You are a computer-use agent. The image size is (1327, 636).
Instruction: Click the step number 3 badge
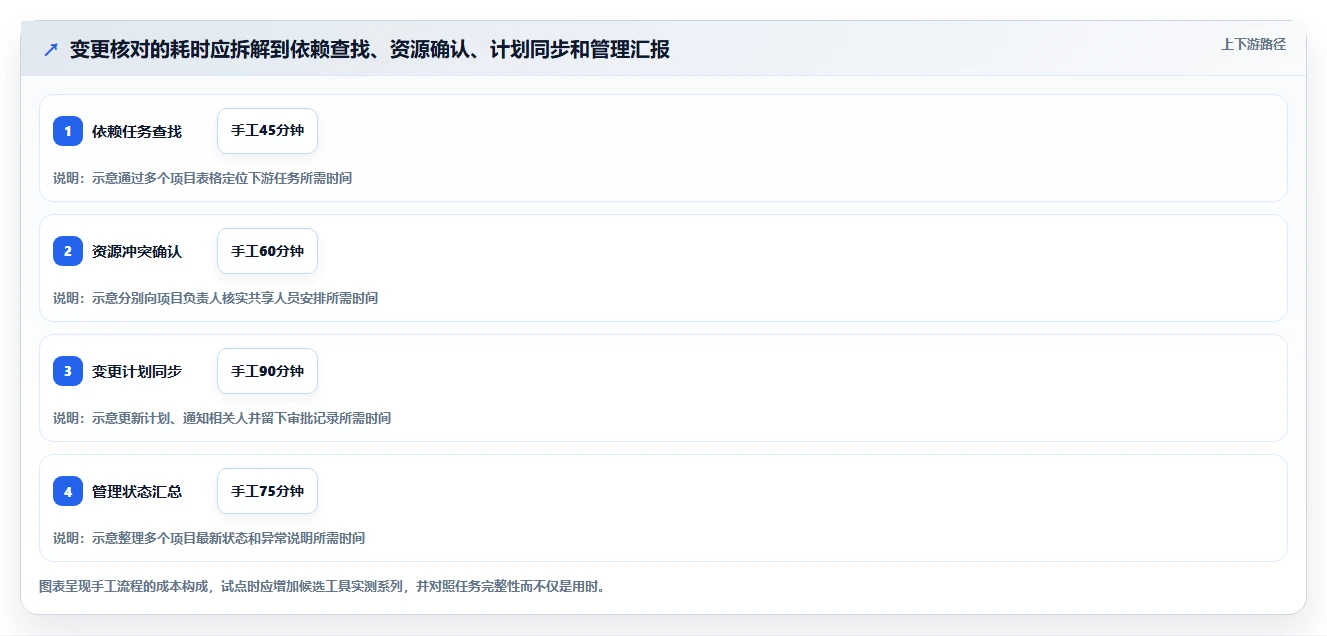tap(68, 371)
